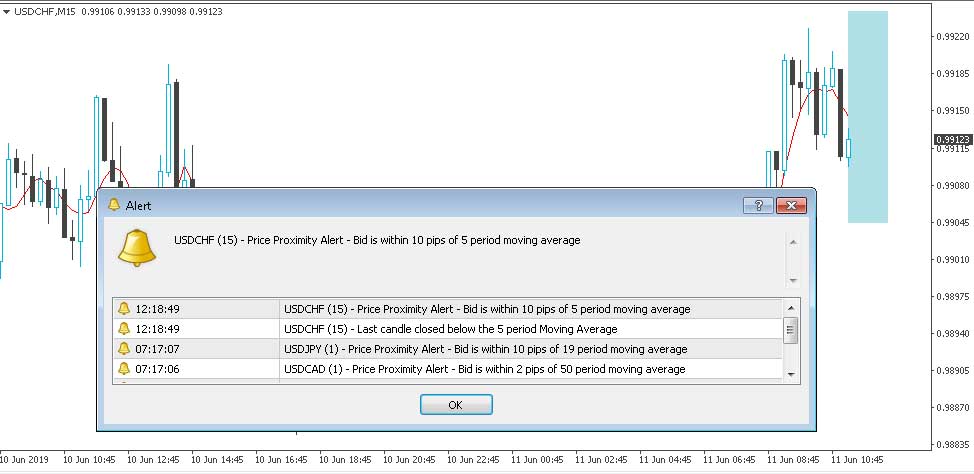Screen dimensions: 974x474
Task: Open help with the question mark button
Action: [759, 205]
